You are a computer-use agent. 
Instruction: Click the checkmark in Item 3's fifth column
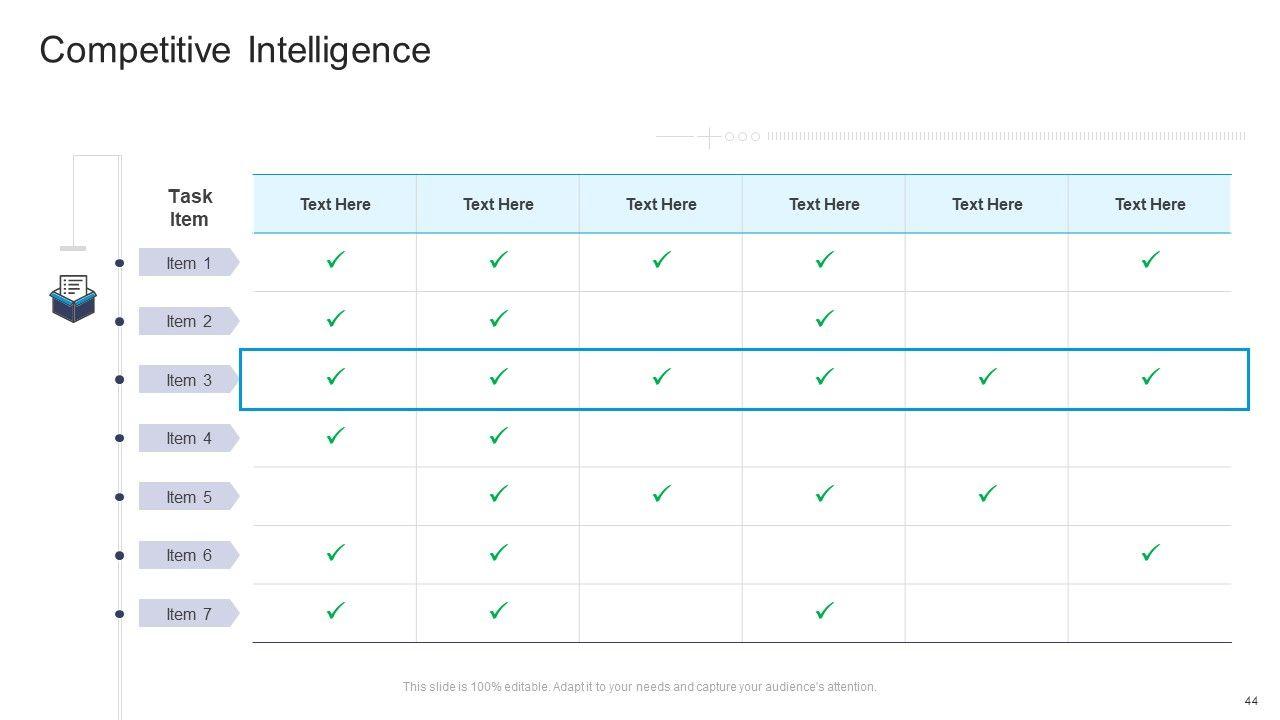click(987, 377)
